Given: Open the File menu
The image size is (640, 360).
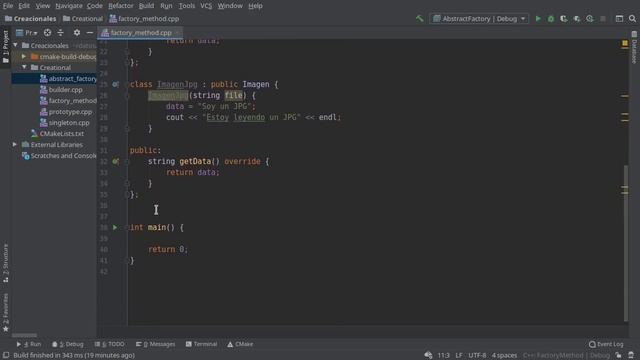Looking at the screenshot, I should (x=8, y=6).
